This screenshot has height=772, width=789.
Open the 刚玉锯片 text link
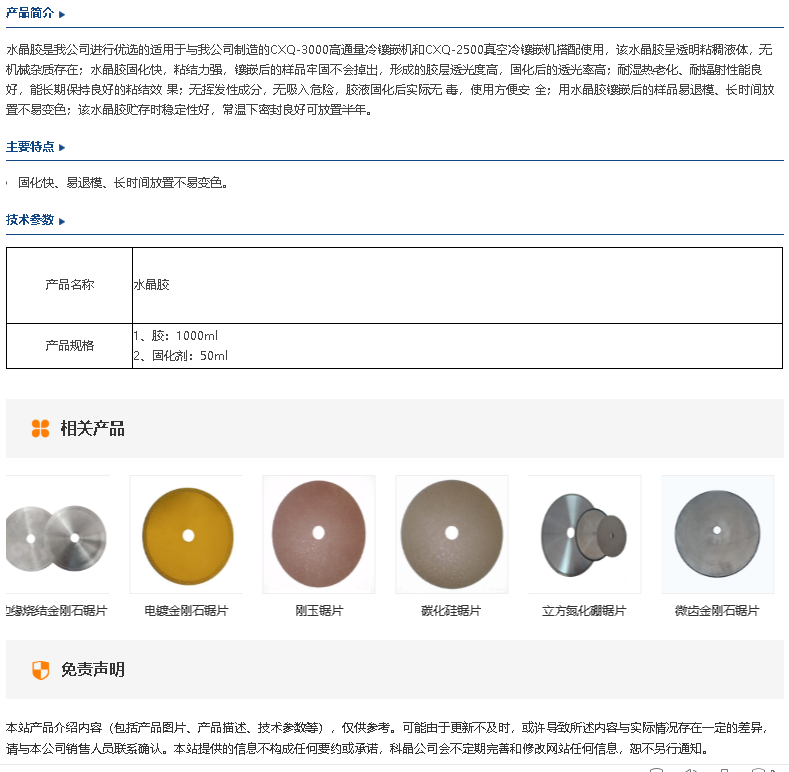[319, 611]
